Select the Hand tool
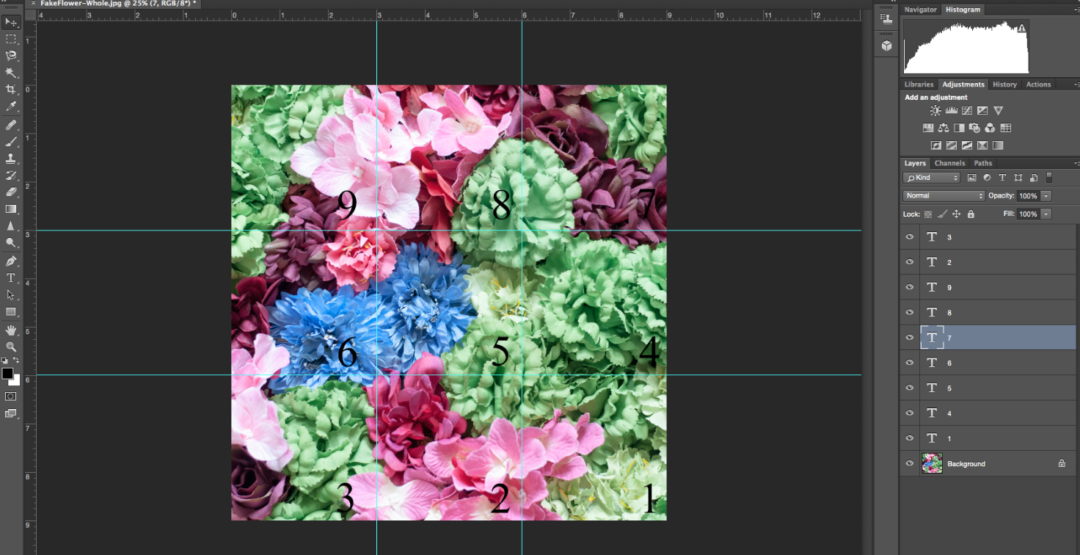 click(x=11, y=330)
